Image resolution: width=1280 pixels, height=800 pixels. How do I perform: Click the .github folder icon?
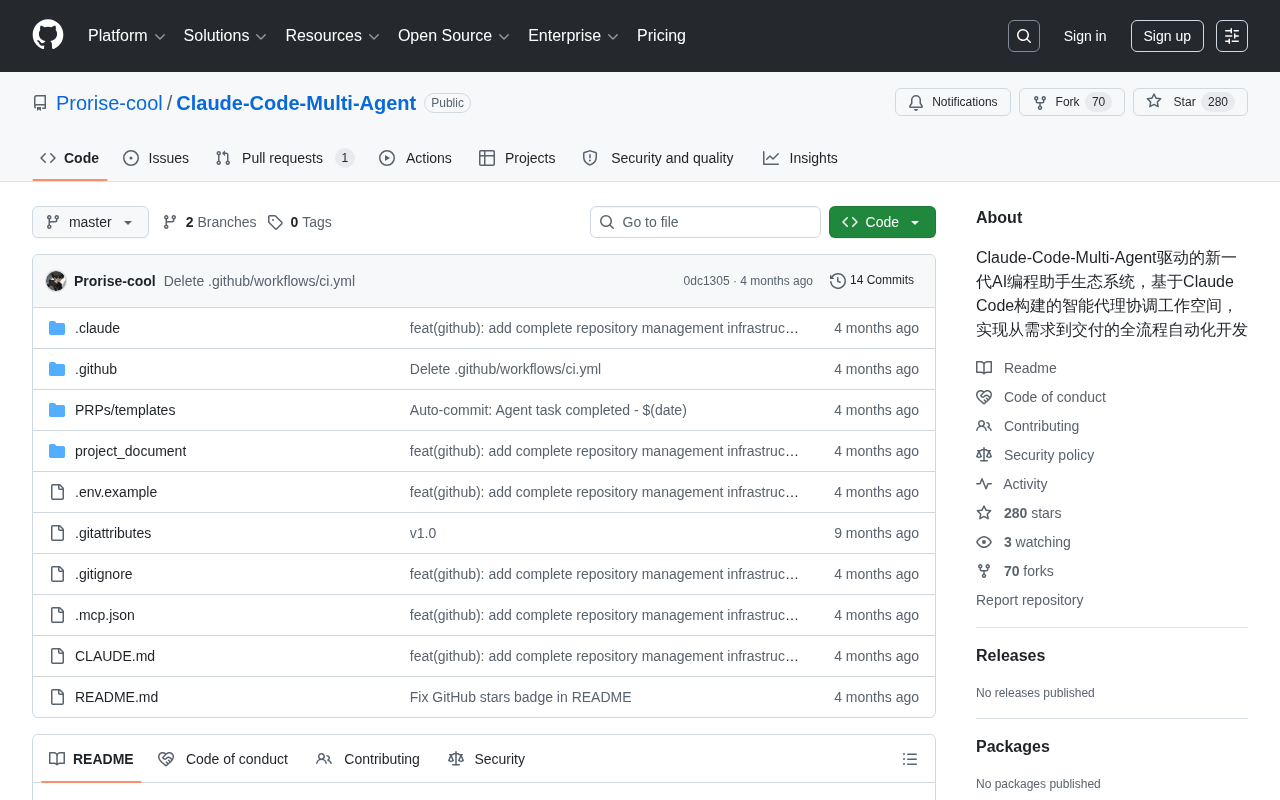pyautogui.click(x=57, y=369)
